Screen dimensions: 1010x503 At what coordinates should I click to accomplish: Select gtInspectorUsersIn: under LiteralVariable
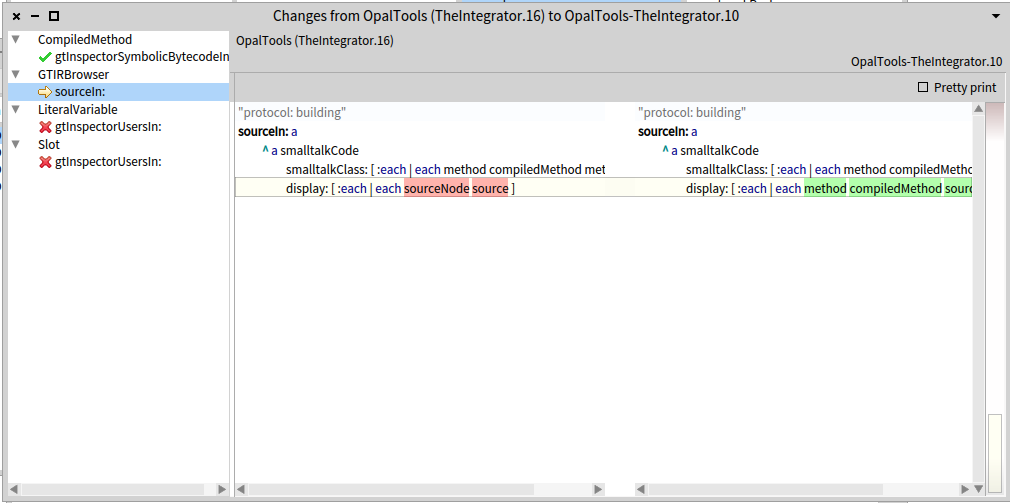point(119,127)
